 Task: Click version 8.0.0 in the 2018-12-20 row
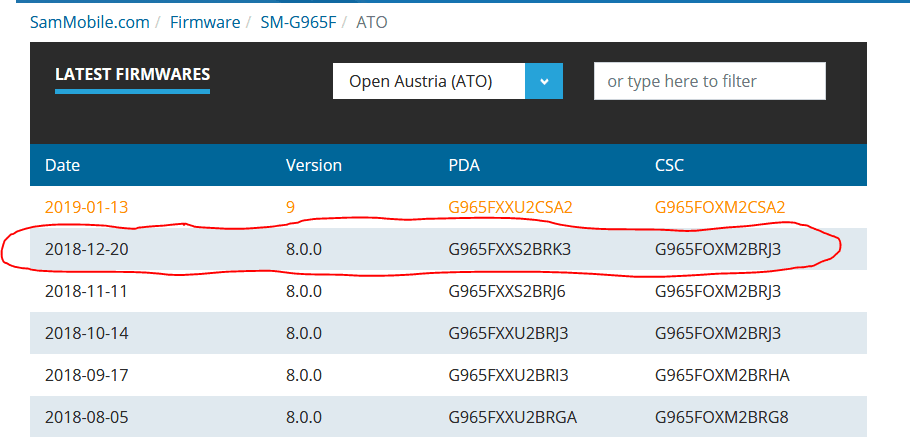click(x=304, y=250)
